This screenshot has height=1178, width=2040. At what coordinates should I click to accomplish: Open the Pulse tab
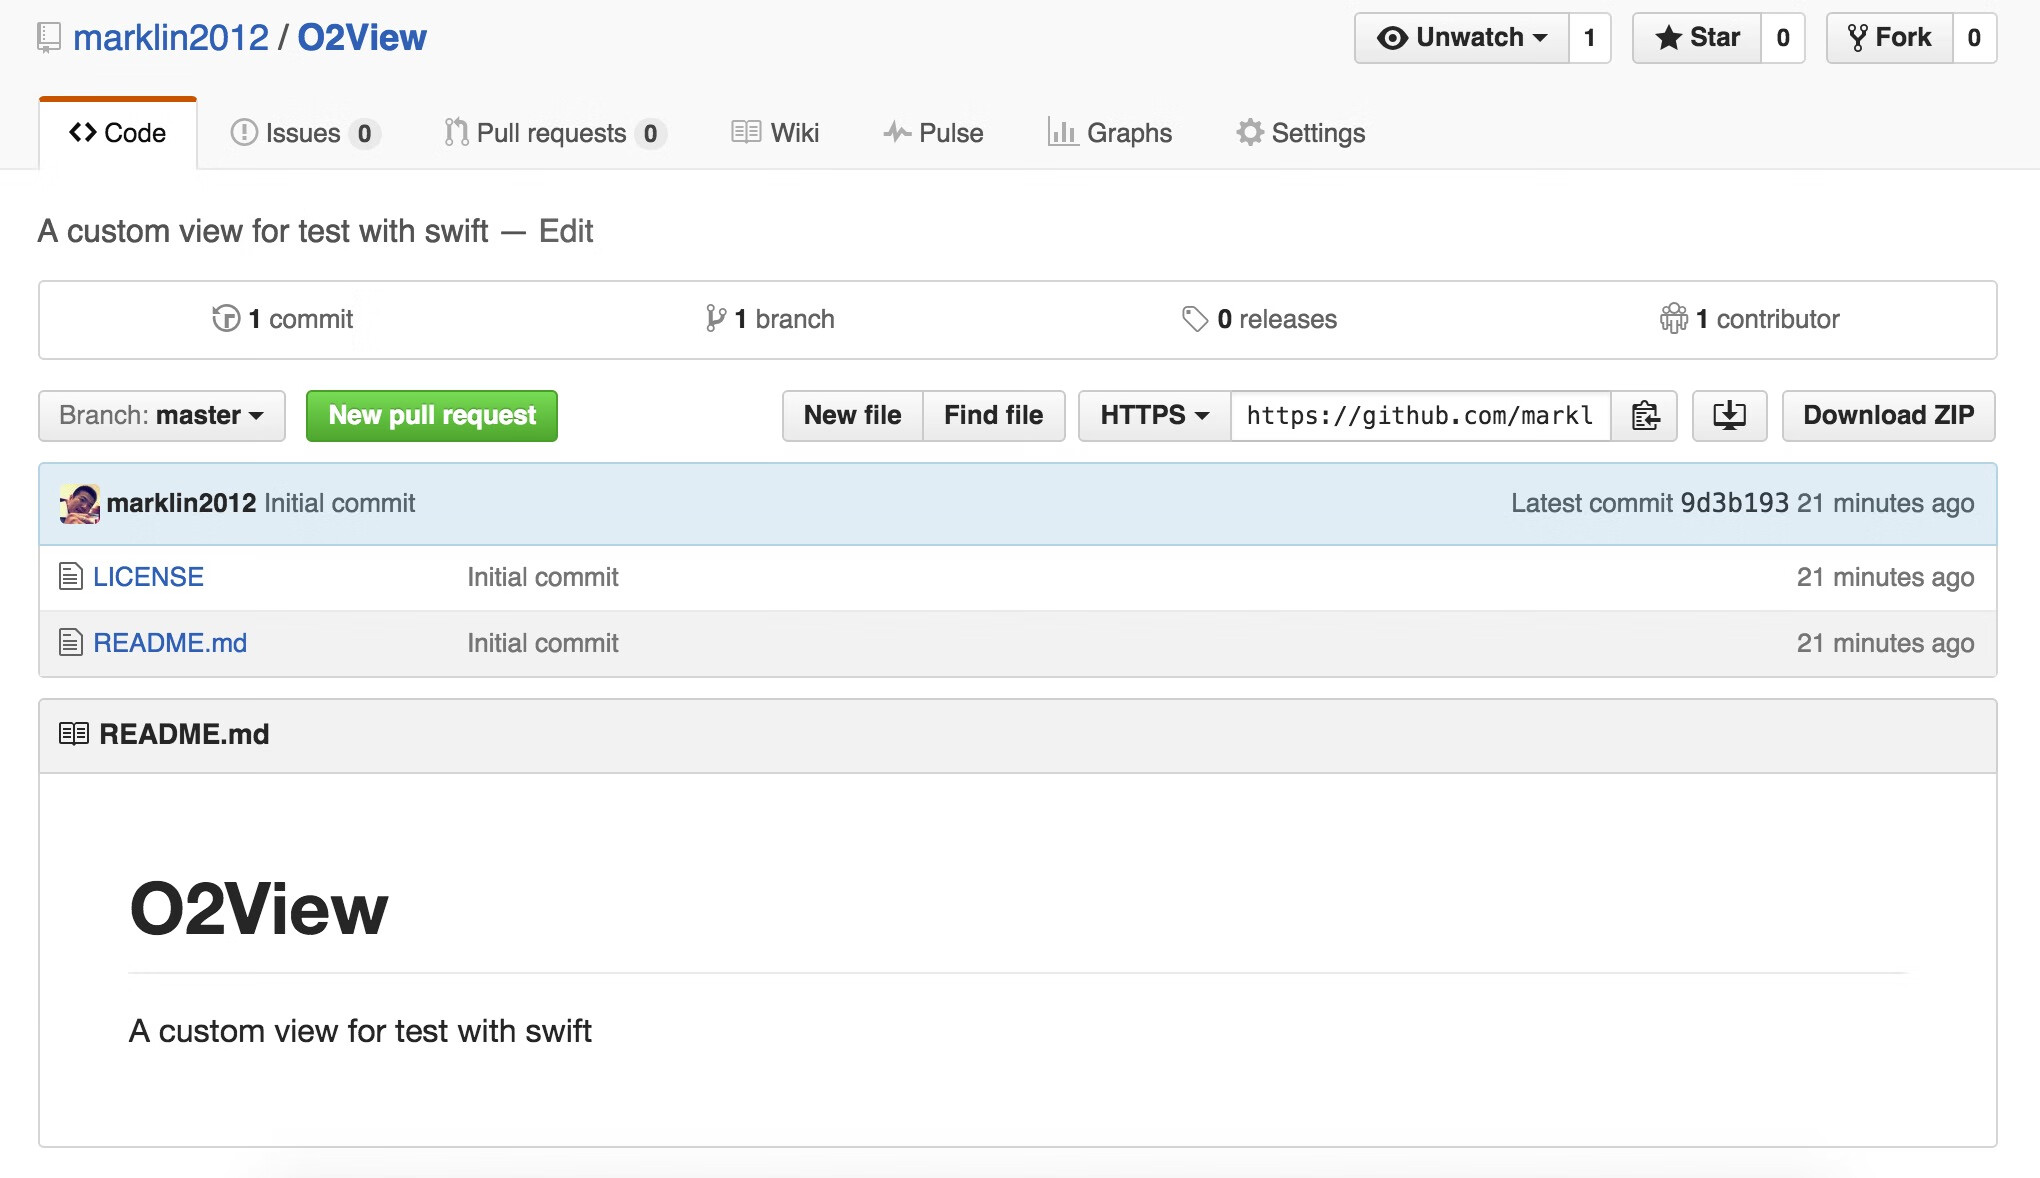(x=933, y=133)
